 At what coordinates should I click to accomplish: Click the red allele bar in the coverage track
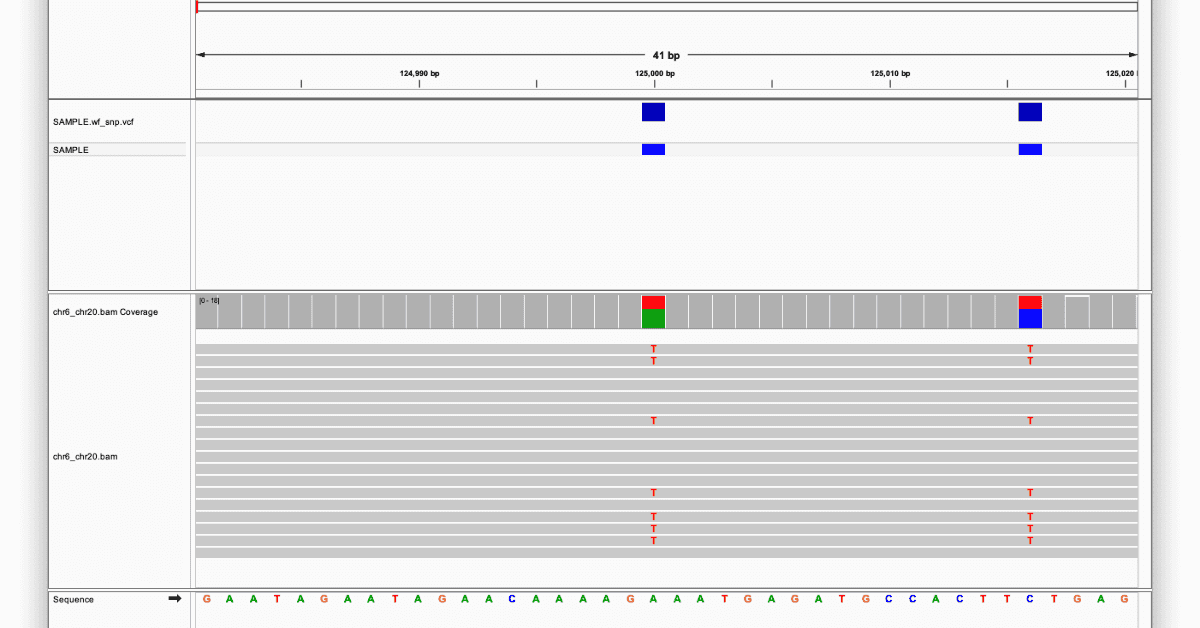(653, 301)
